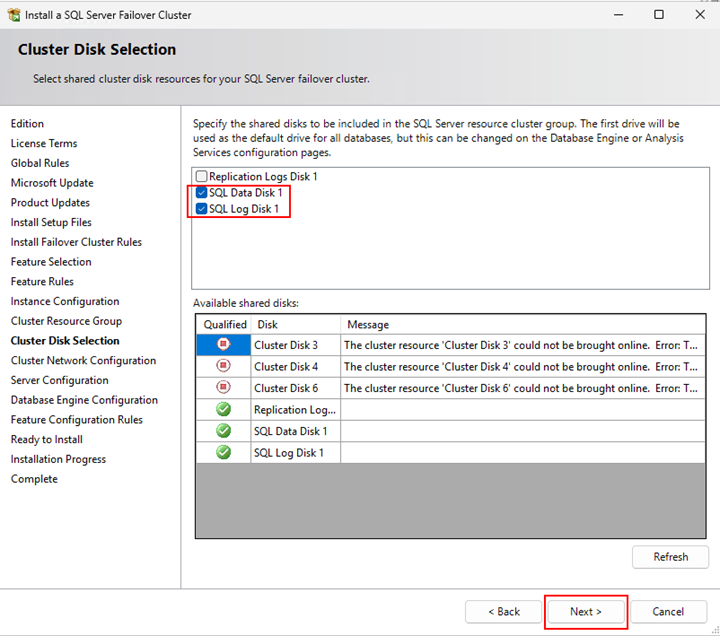Select Install Failover Cluster Rules step
The height and width of the screenshot is (636, 720).
(x=76, y=242)
